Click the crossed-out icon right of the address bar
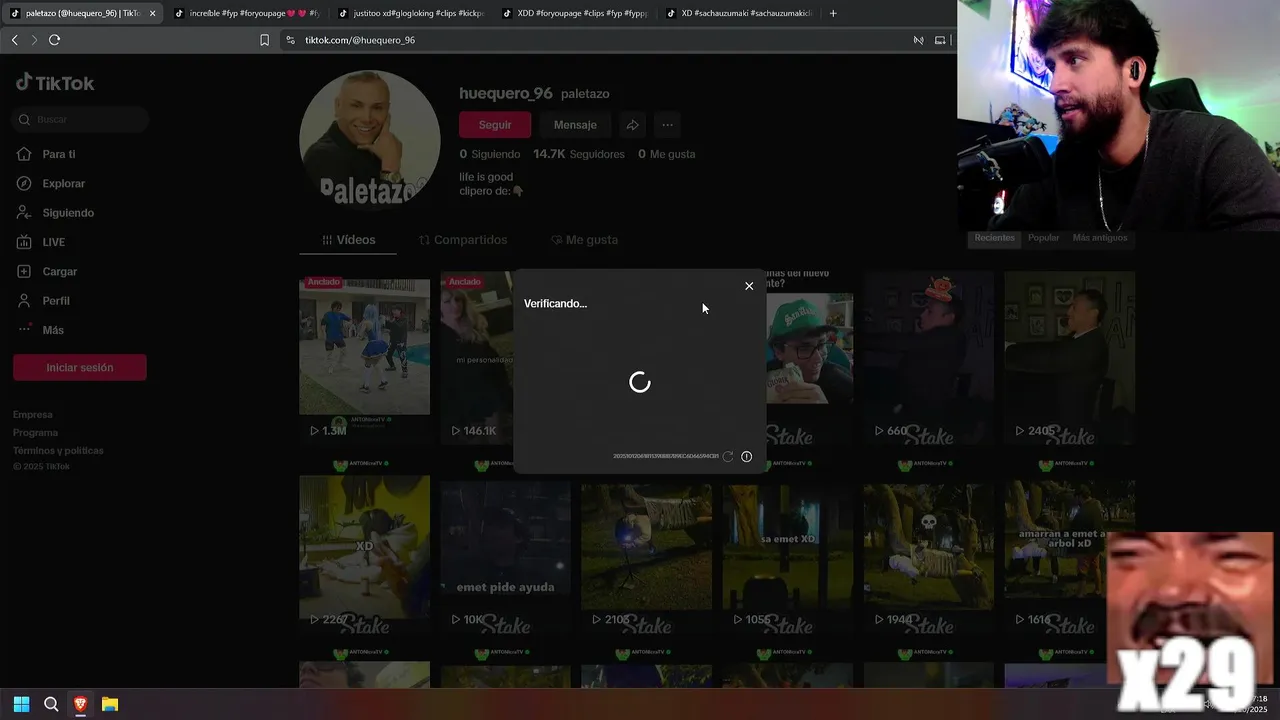This screenshot has width=1280, height=720. pos(918,40)
